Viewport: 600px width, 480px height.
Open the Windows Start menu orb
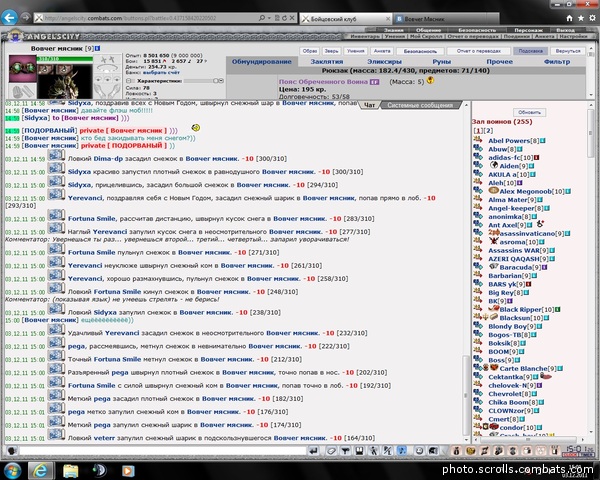click(x=12, y=470)
